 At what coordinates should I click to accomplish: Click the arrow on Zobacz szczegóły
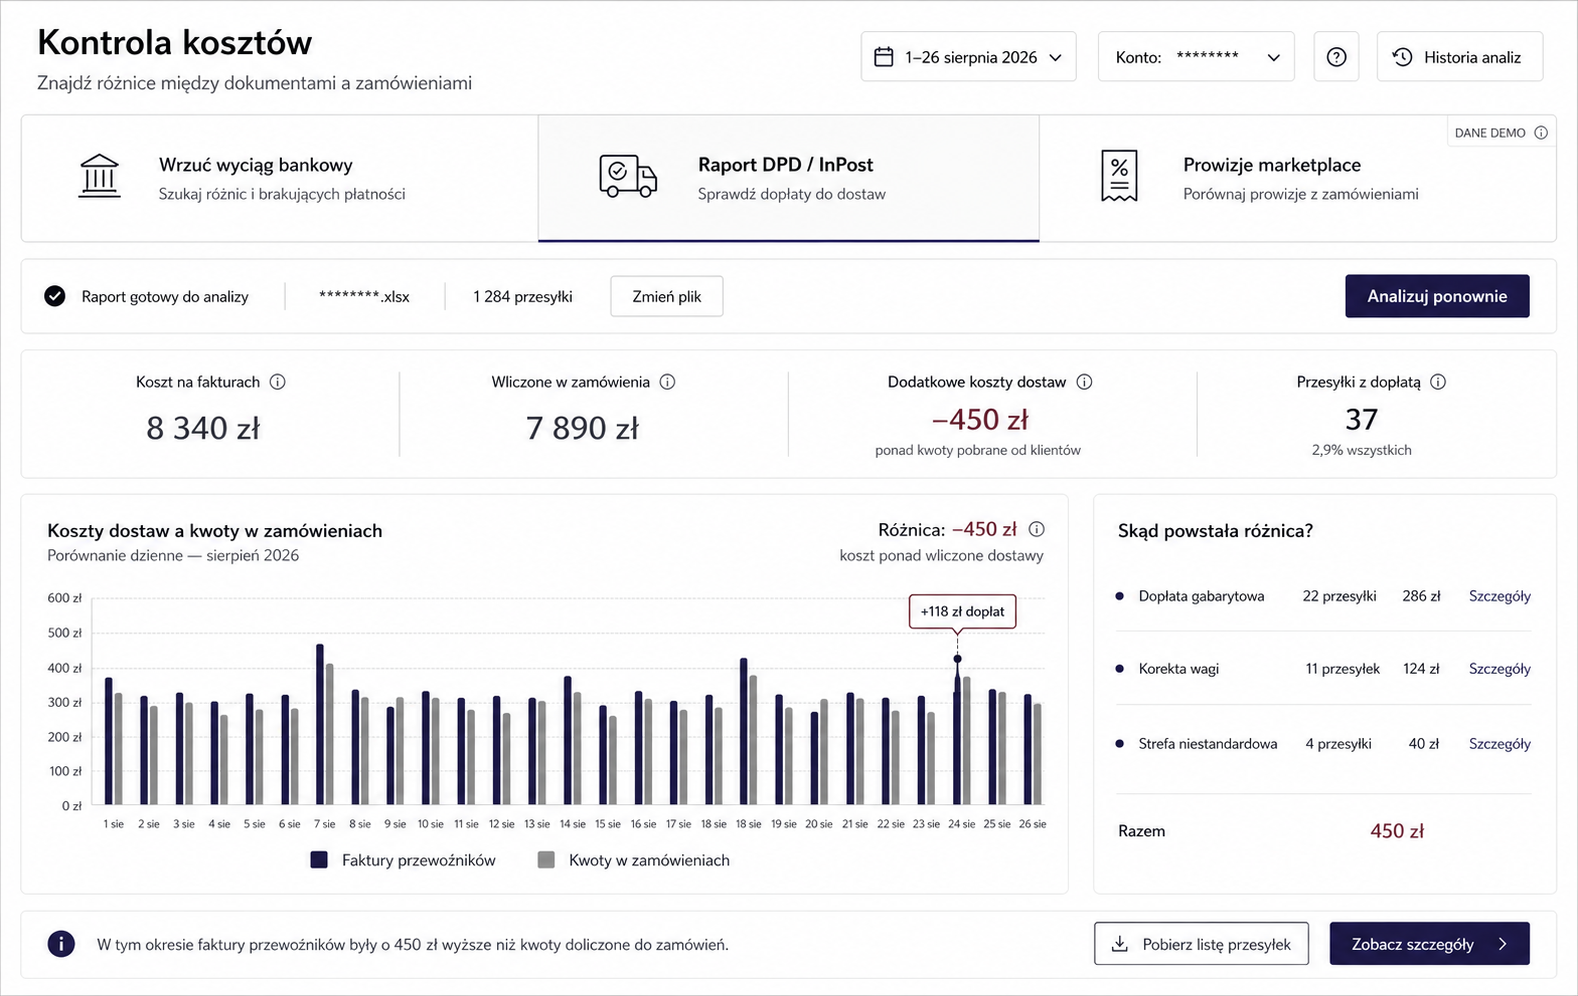click(x=1503, y=944)
